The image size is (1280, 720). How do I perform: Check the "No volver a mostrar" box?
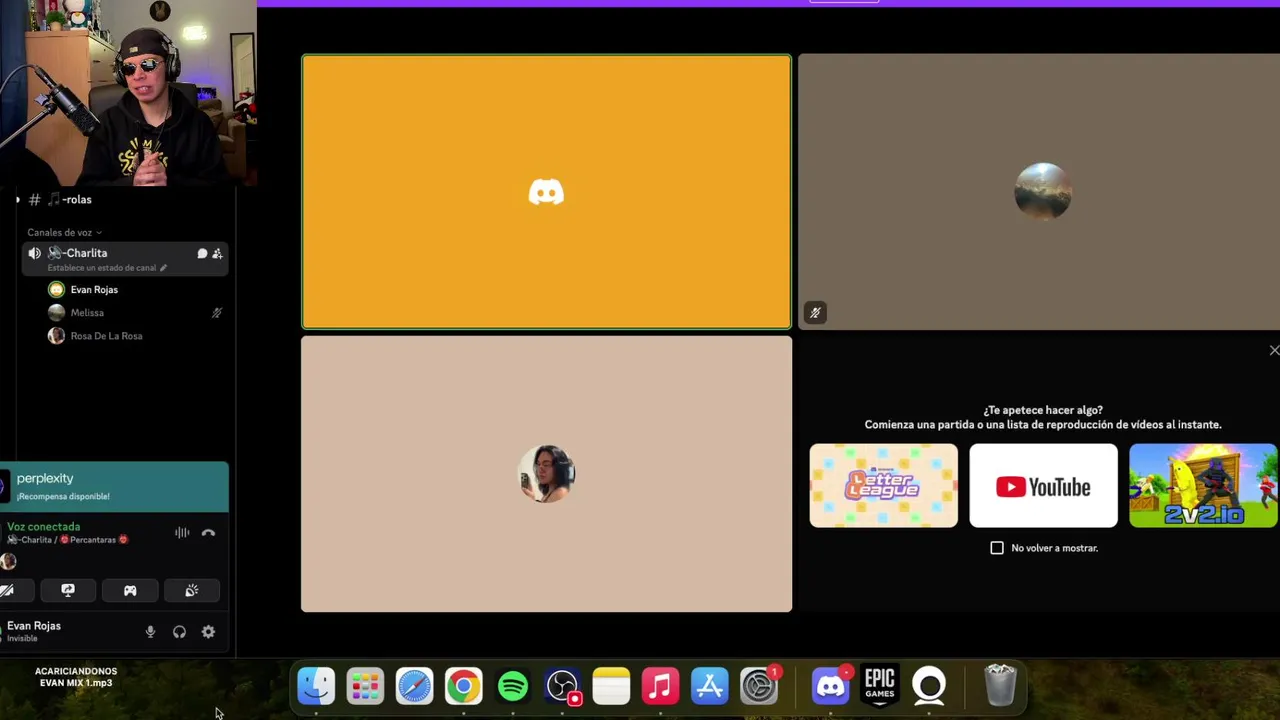997,548
